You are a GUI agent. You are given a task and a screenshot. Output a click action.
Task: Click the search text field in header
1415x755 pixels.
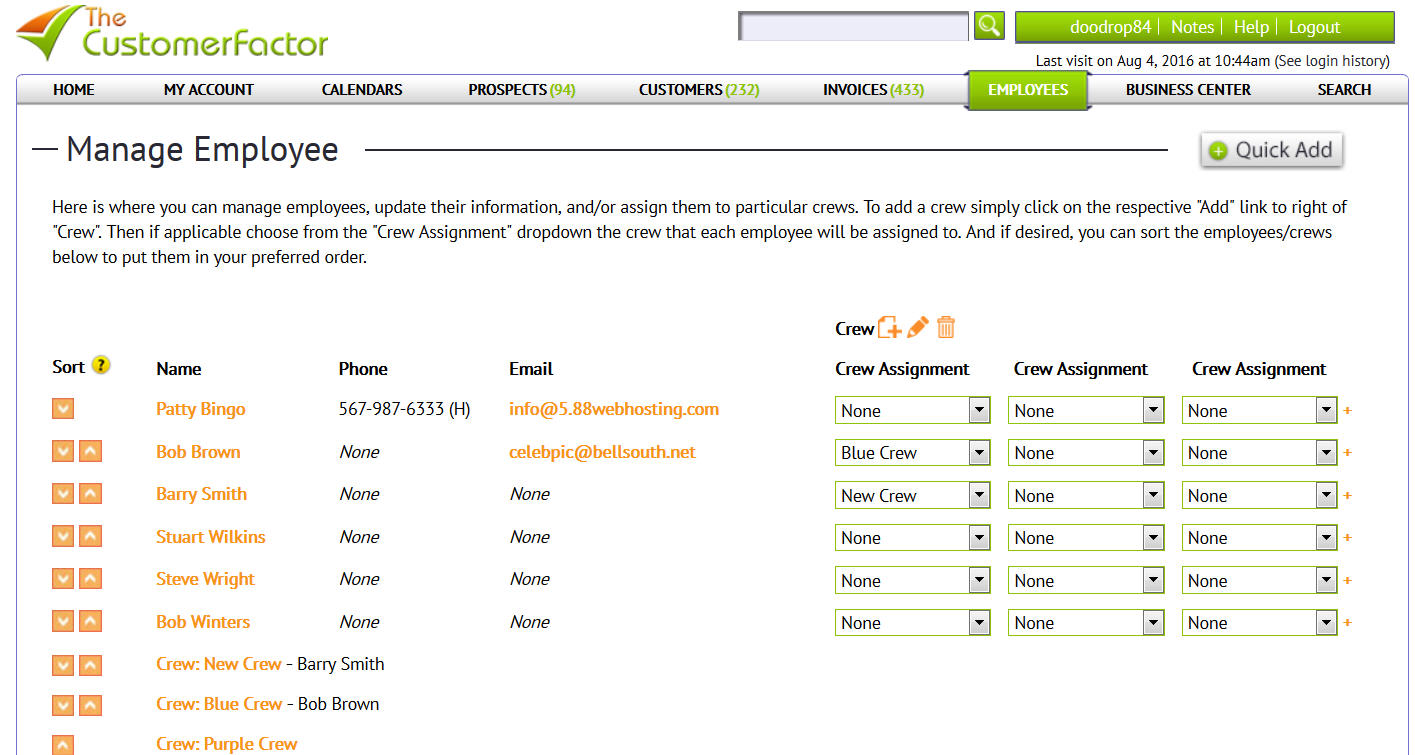click(x=853, y=27)
